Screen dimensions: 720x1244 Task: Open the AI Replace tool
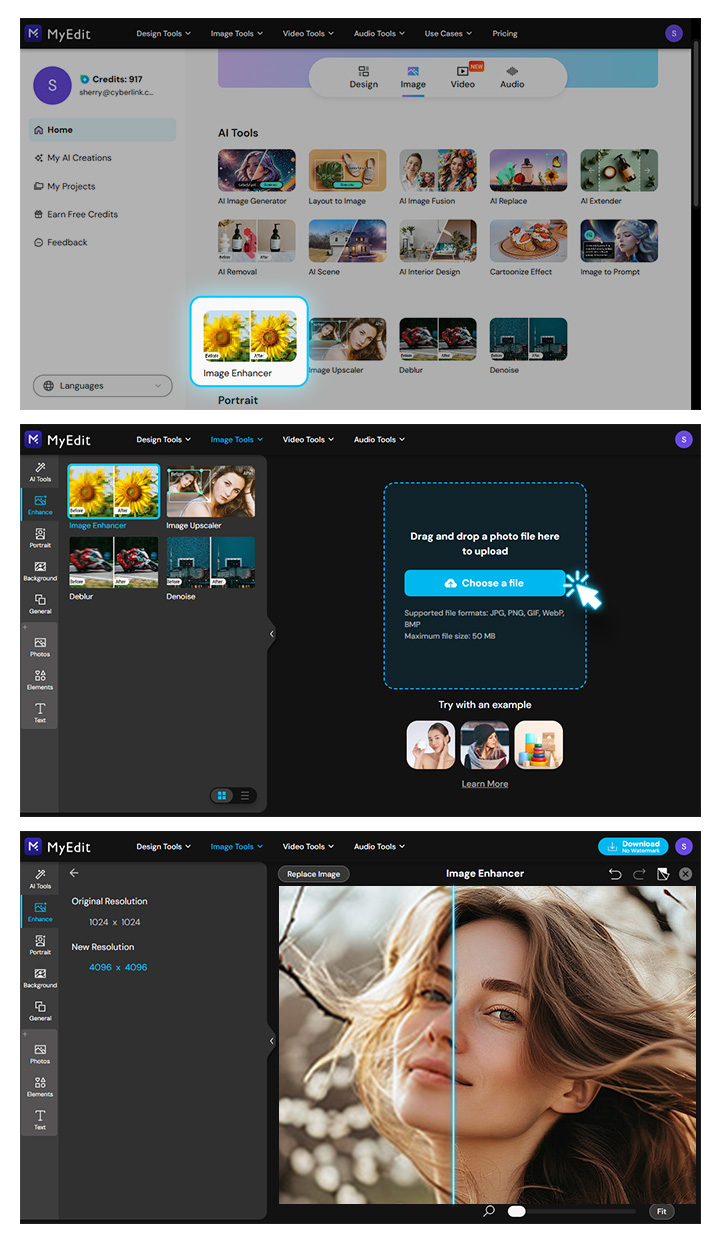(528, 176)
